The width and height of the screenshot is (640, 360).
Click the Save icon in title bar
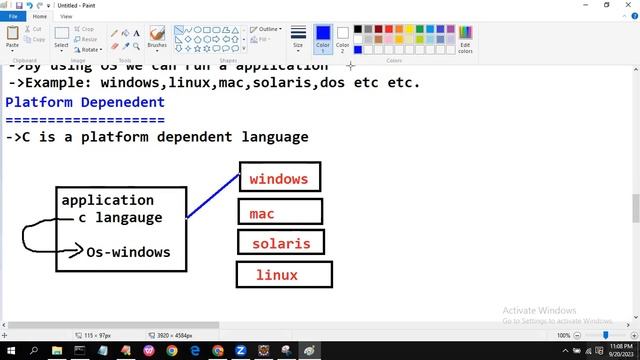tap(19, 5)
